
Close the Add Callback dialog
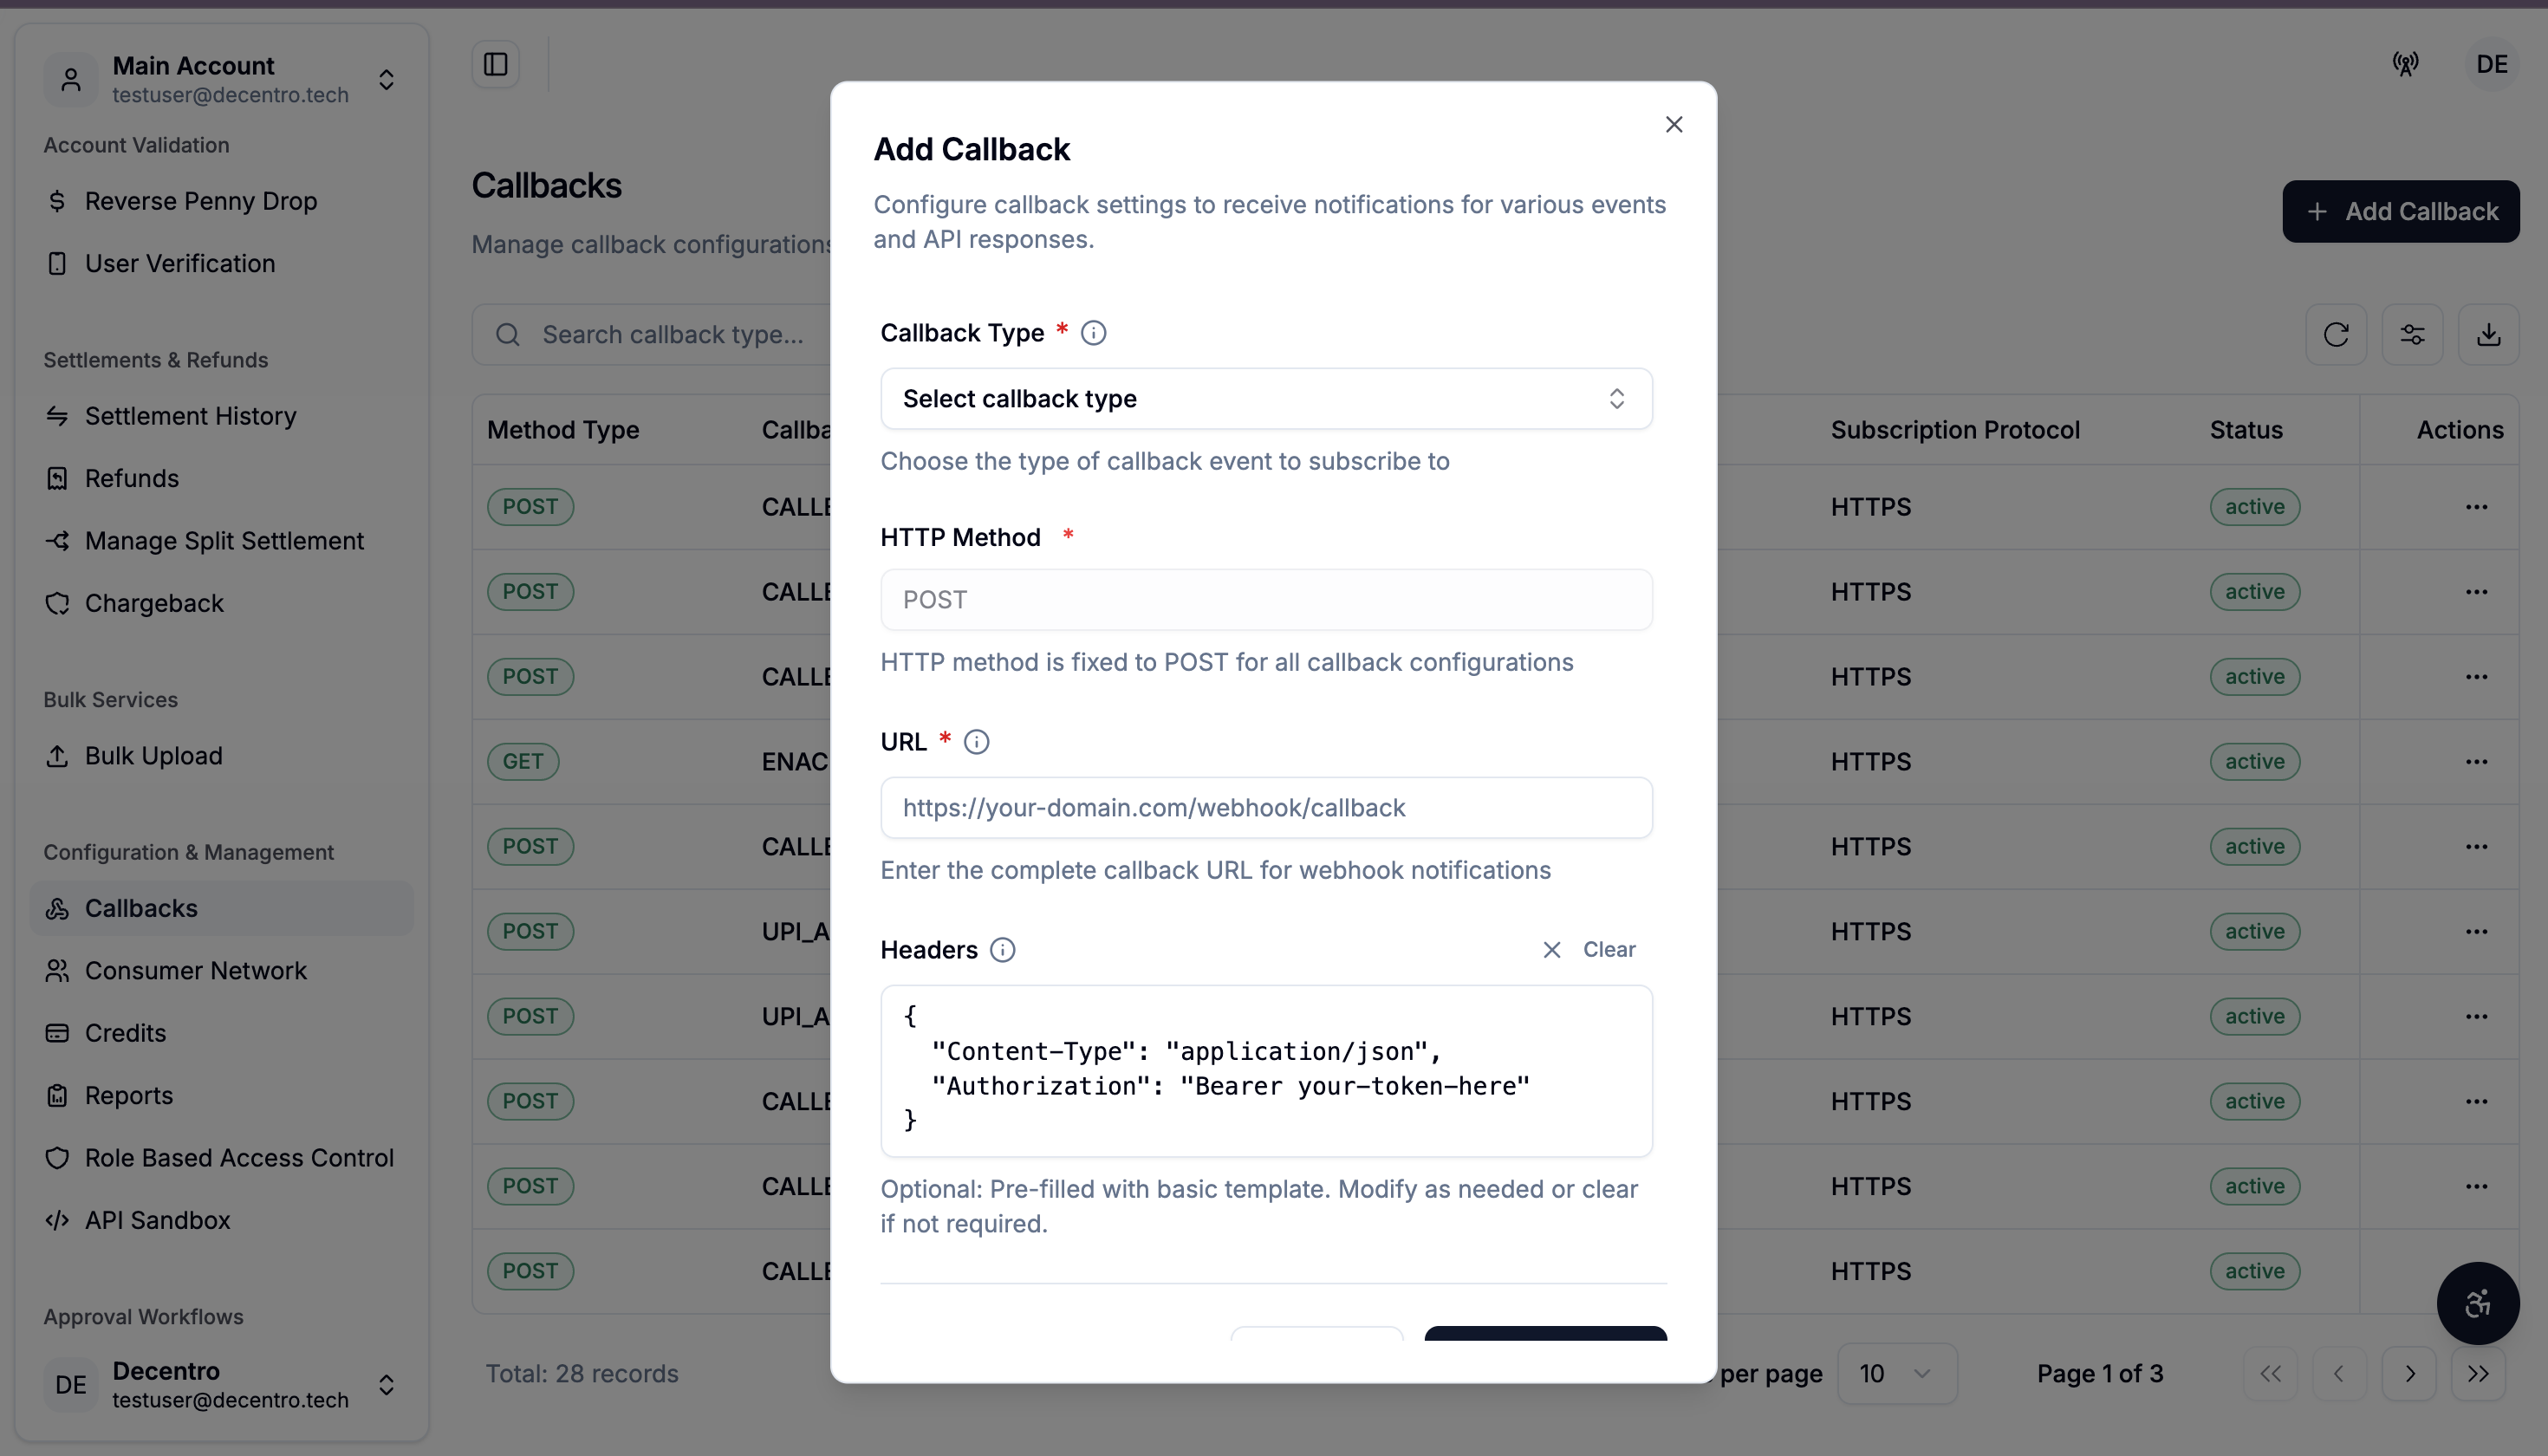[x=1674, y=125]
